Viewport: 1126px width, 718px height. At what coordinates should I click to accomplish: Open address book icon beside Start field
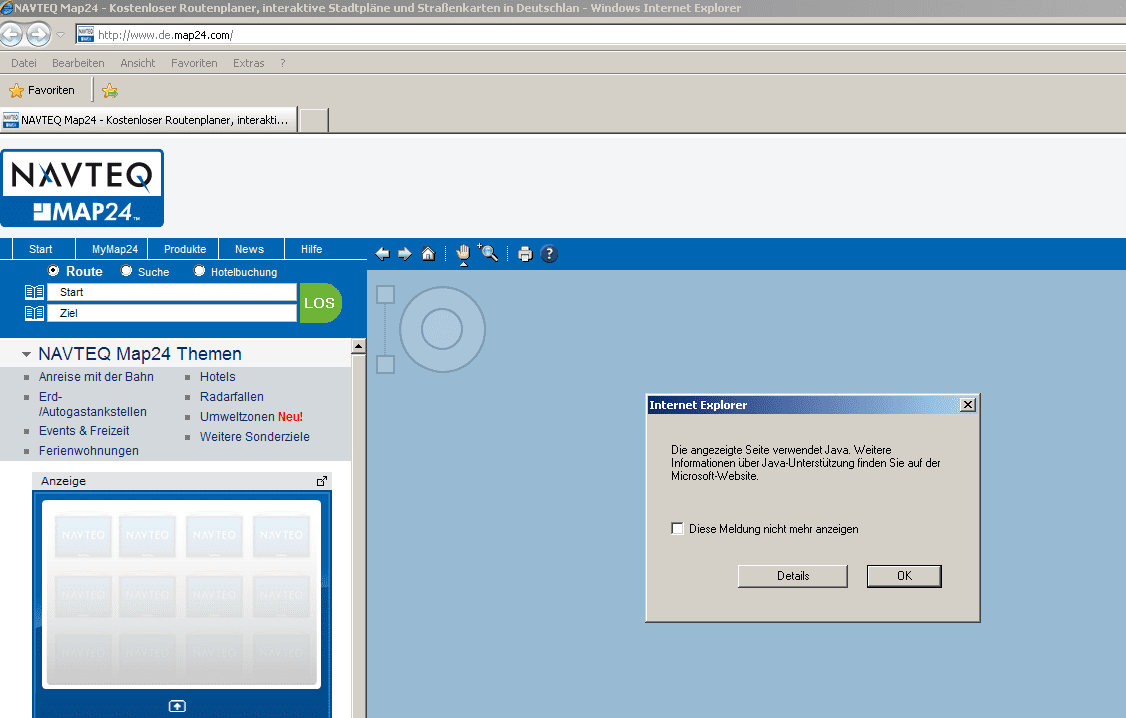34,292
